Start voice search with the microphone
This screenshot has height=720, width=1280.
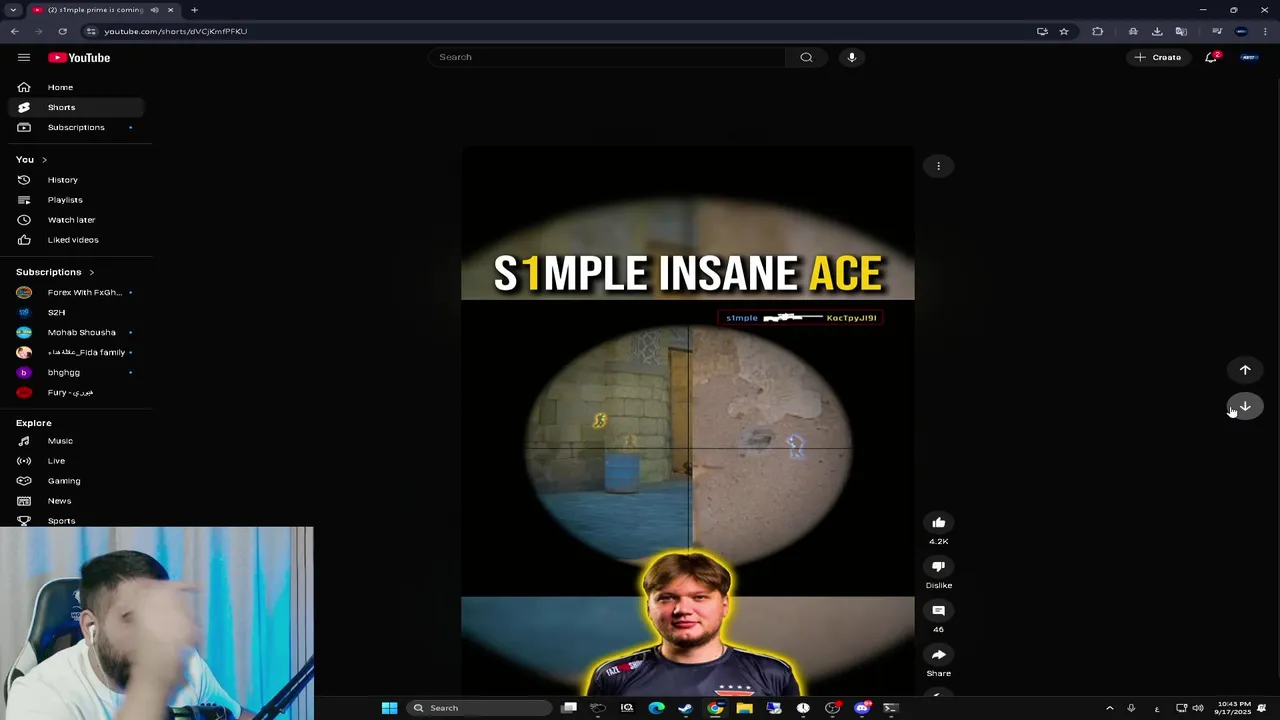point(852,57)
